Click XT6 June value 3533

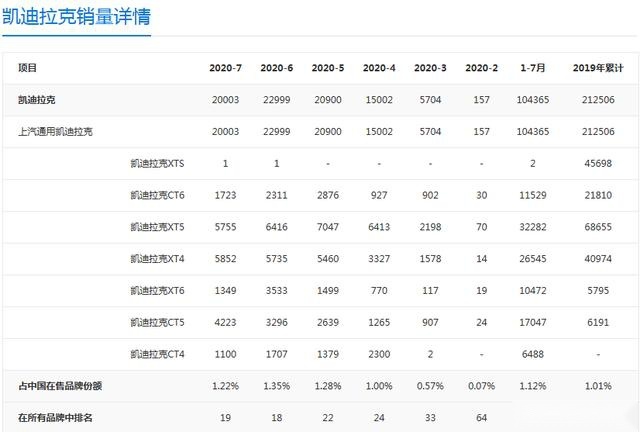pyautogui.click(x=277, y=290)
